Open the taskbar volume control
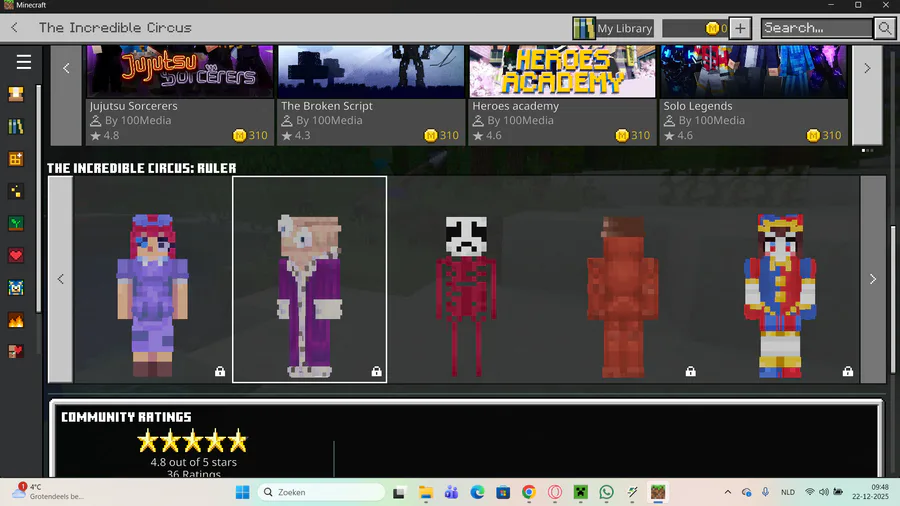This screenshot has height=506, width=900. click(824, 492)
